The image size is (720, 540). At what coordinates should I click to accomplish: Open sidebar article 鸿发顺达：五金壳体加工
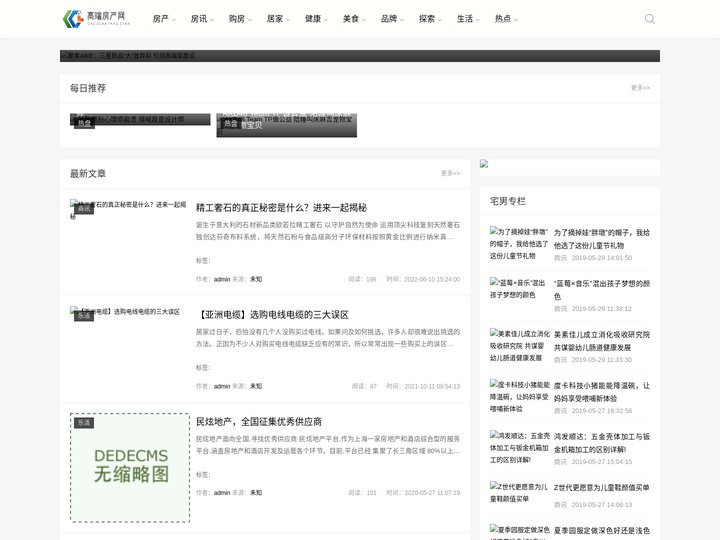tap(602, 443)
